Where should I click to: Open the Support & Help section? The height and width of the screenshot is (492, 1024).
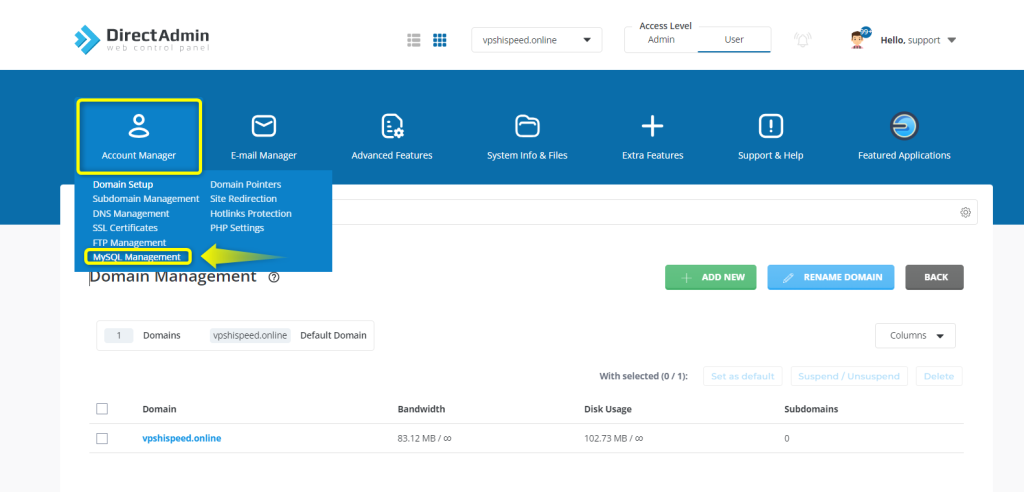point(771,137)
